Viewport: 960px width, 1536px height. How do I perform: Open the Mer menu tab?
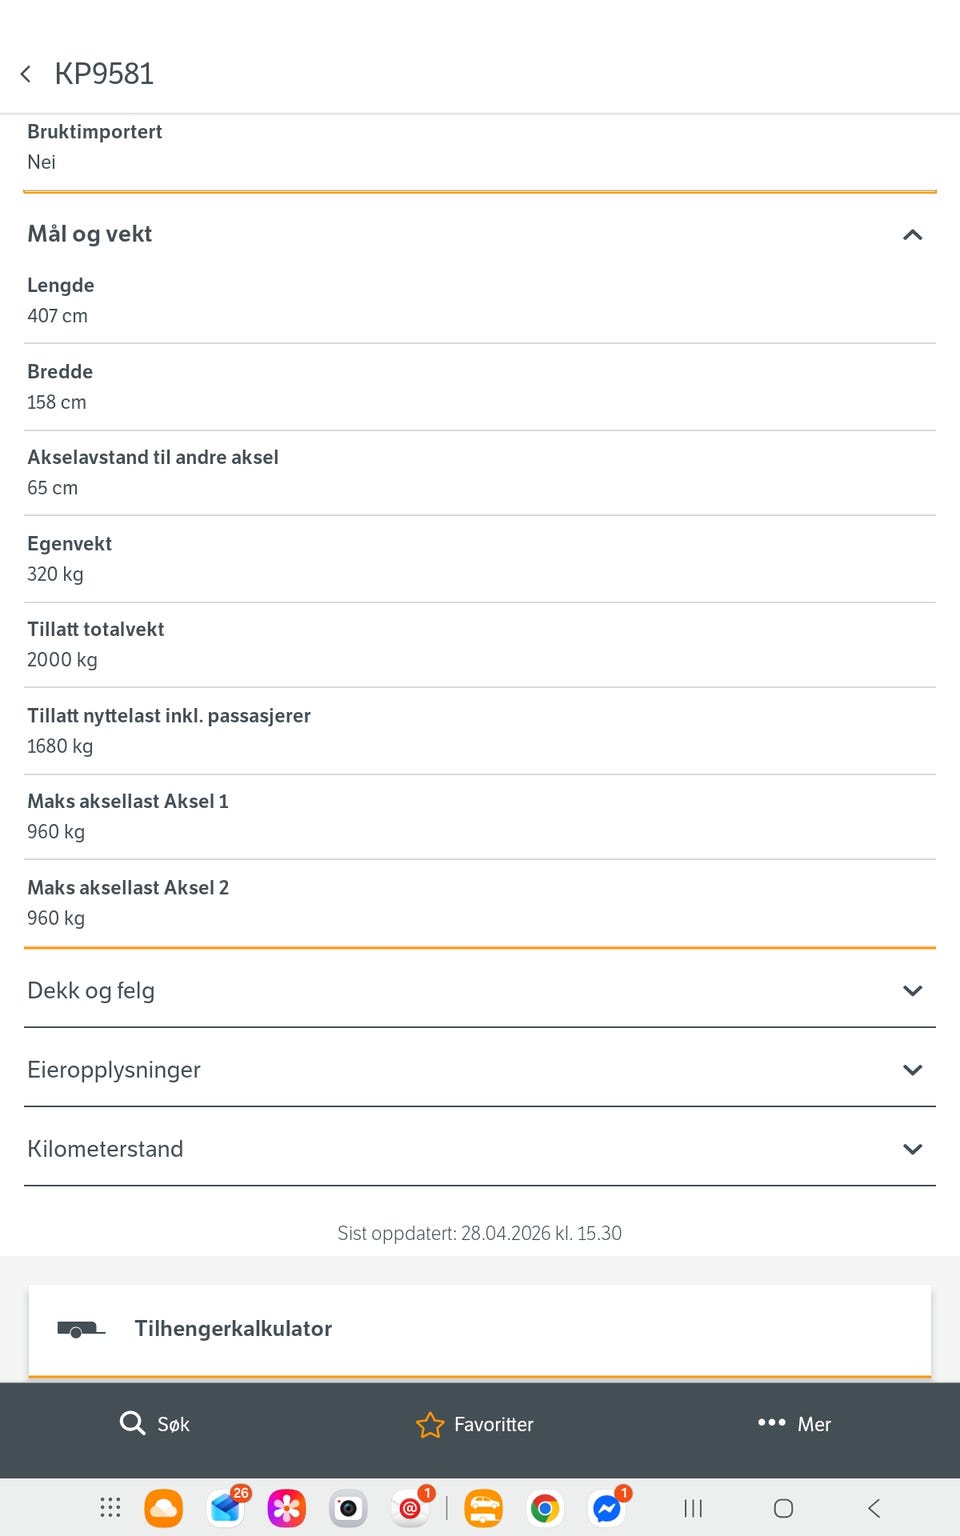(x=795, y=1424)
